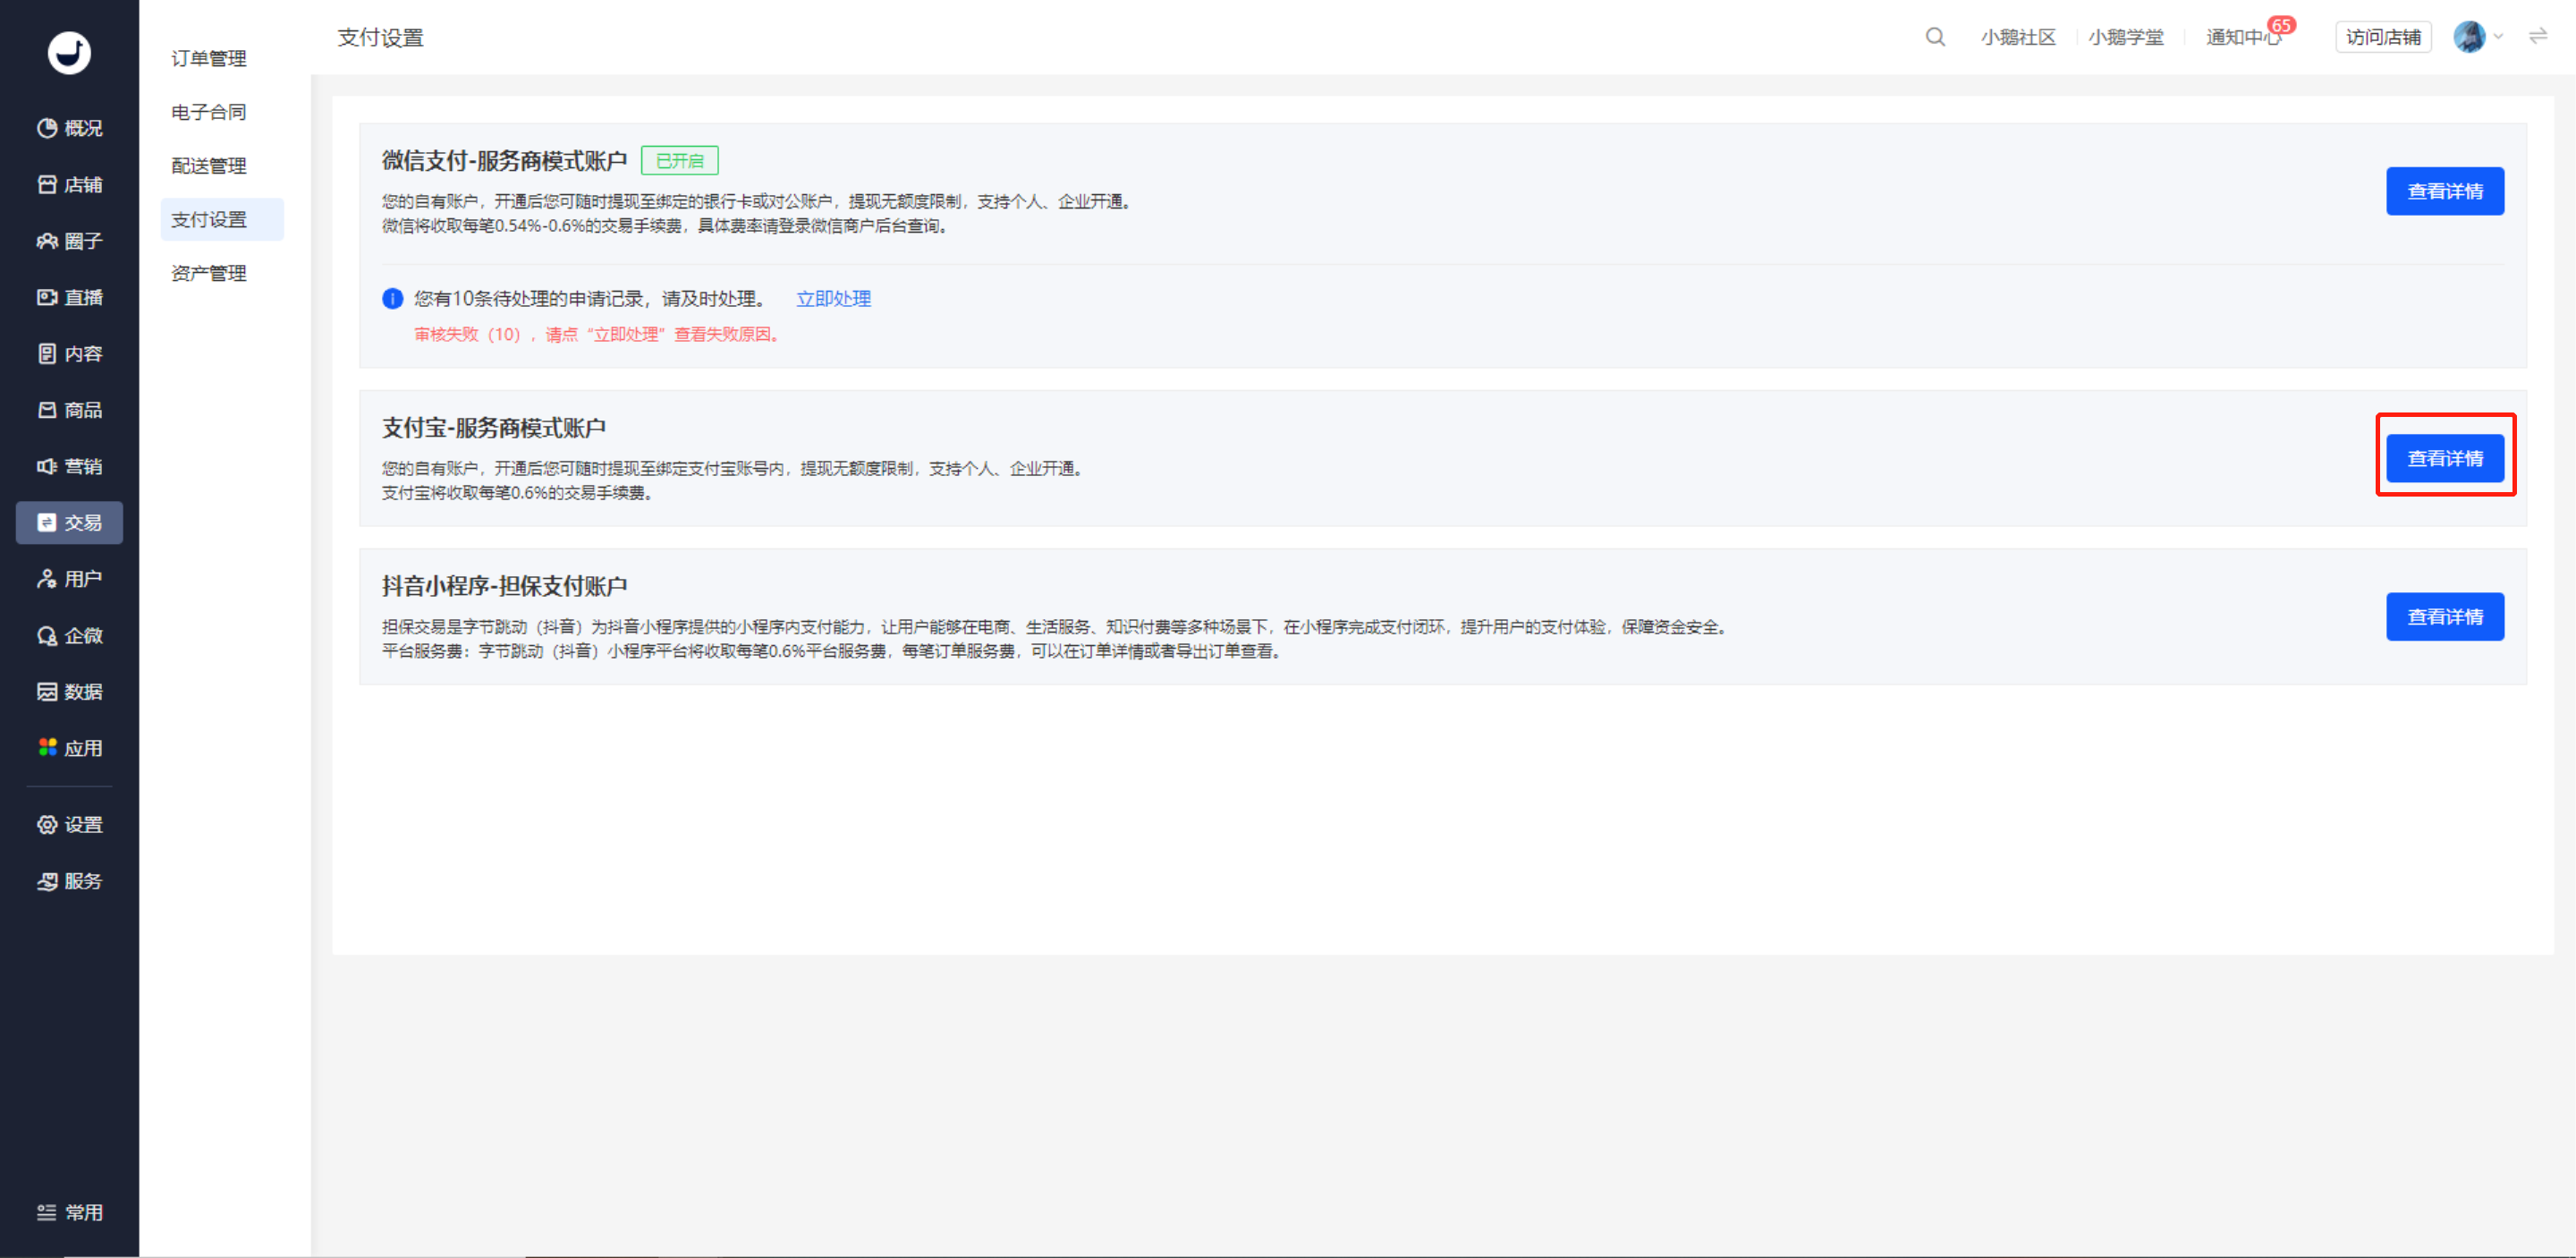Click the blue info icon beside pending records

pos(392,298)
